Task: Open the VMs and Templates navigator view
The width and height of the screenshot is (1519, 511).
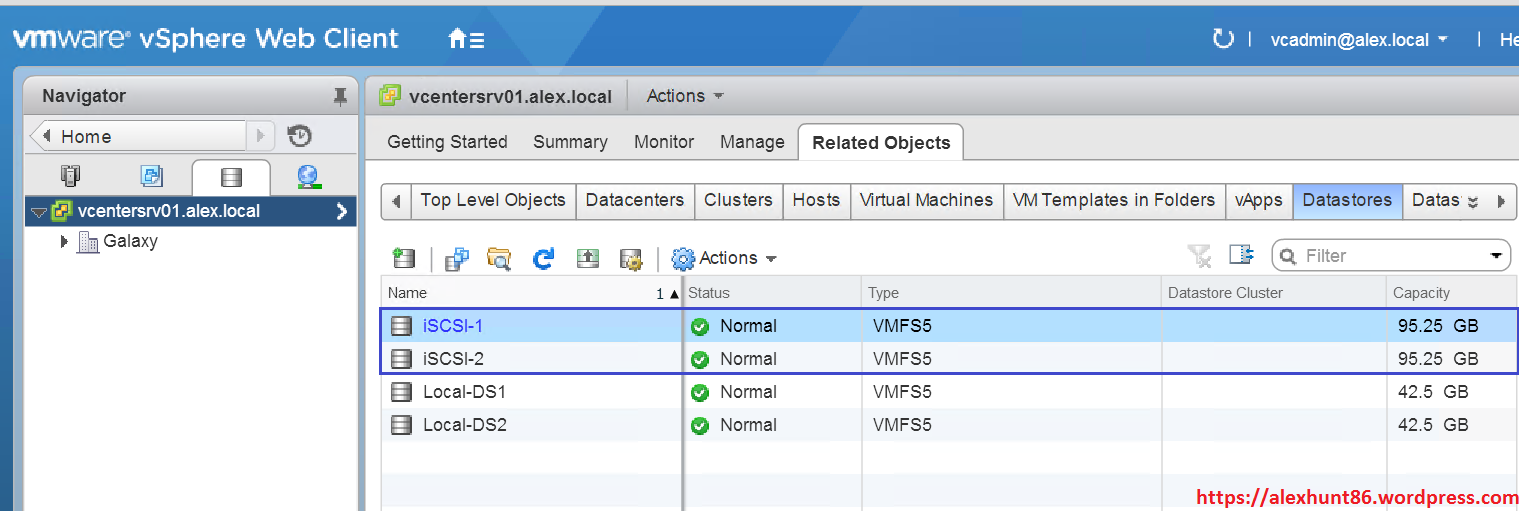Action: coord(151,177)
